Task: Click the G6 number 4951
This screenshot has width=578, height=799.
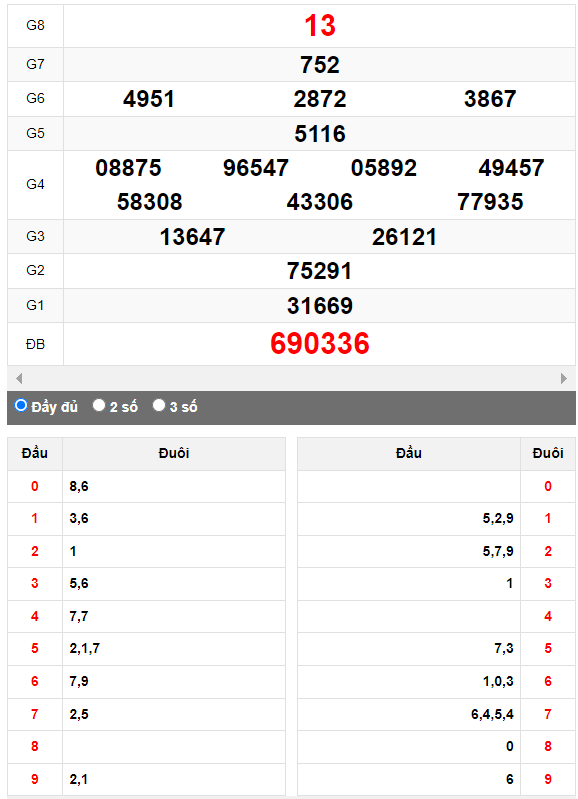Action: 149,99
